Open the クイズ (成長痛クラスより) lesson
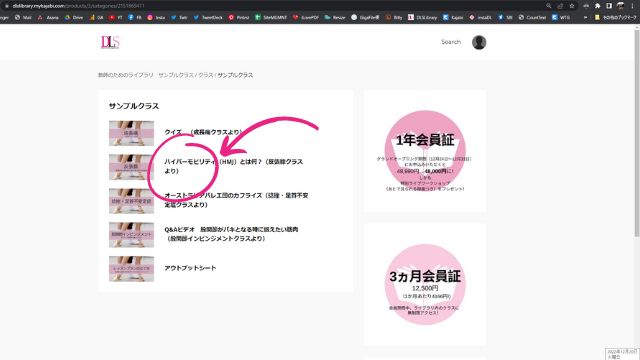 pyautogui.click(x=203, y=132)
